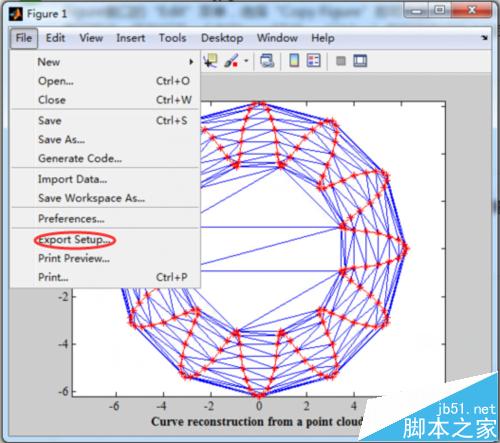Click the Hide Plot Tools icon
The width and height of the screenshot is (500, 443).
click(341, 61)
